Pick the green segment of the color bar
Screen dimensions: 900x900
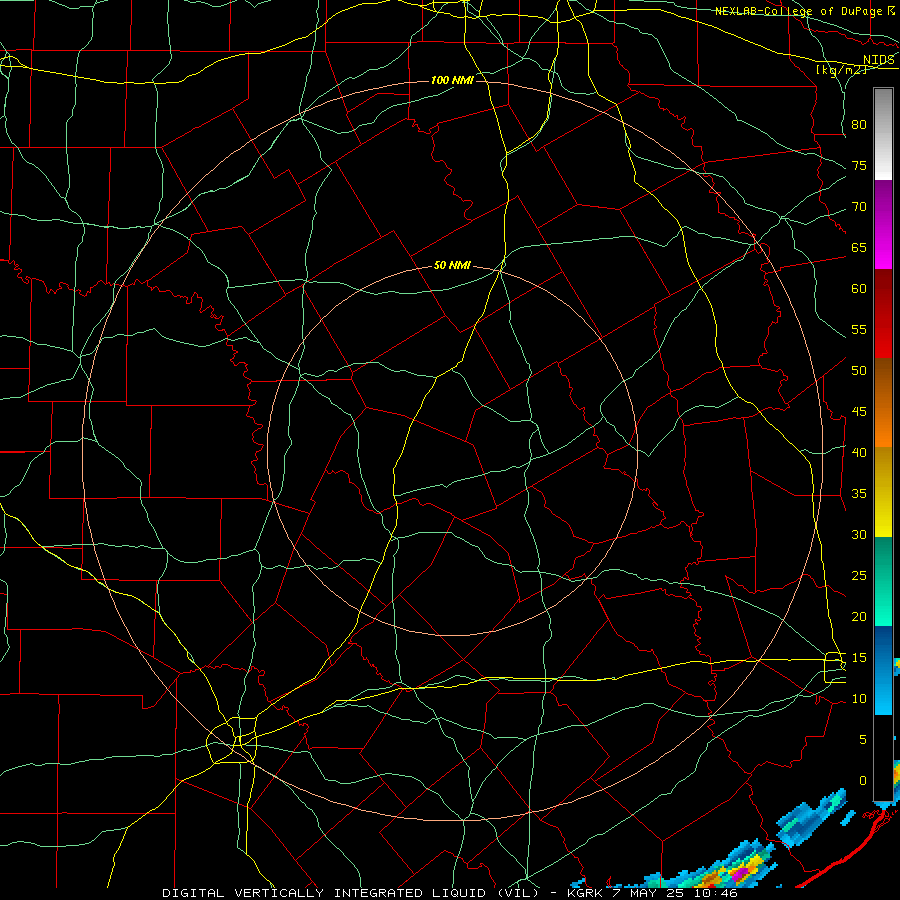[x=883, y=581]
